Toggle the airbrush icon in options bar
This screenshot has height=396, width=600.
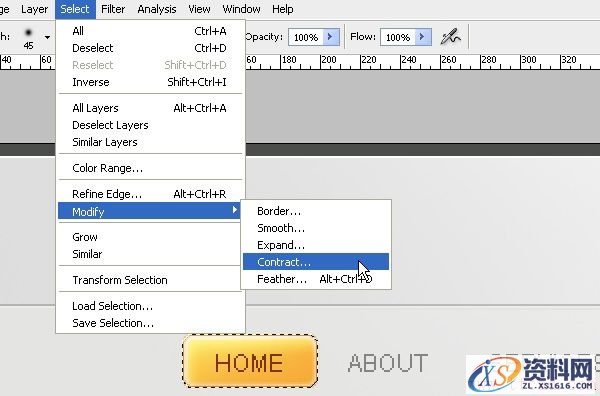click(x=450, y=37)
